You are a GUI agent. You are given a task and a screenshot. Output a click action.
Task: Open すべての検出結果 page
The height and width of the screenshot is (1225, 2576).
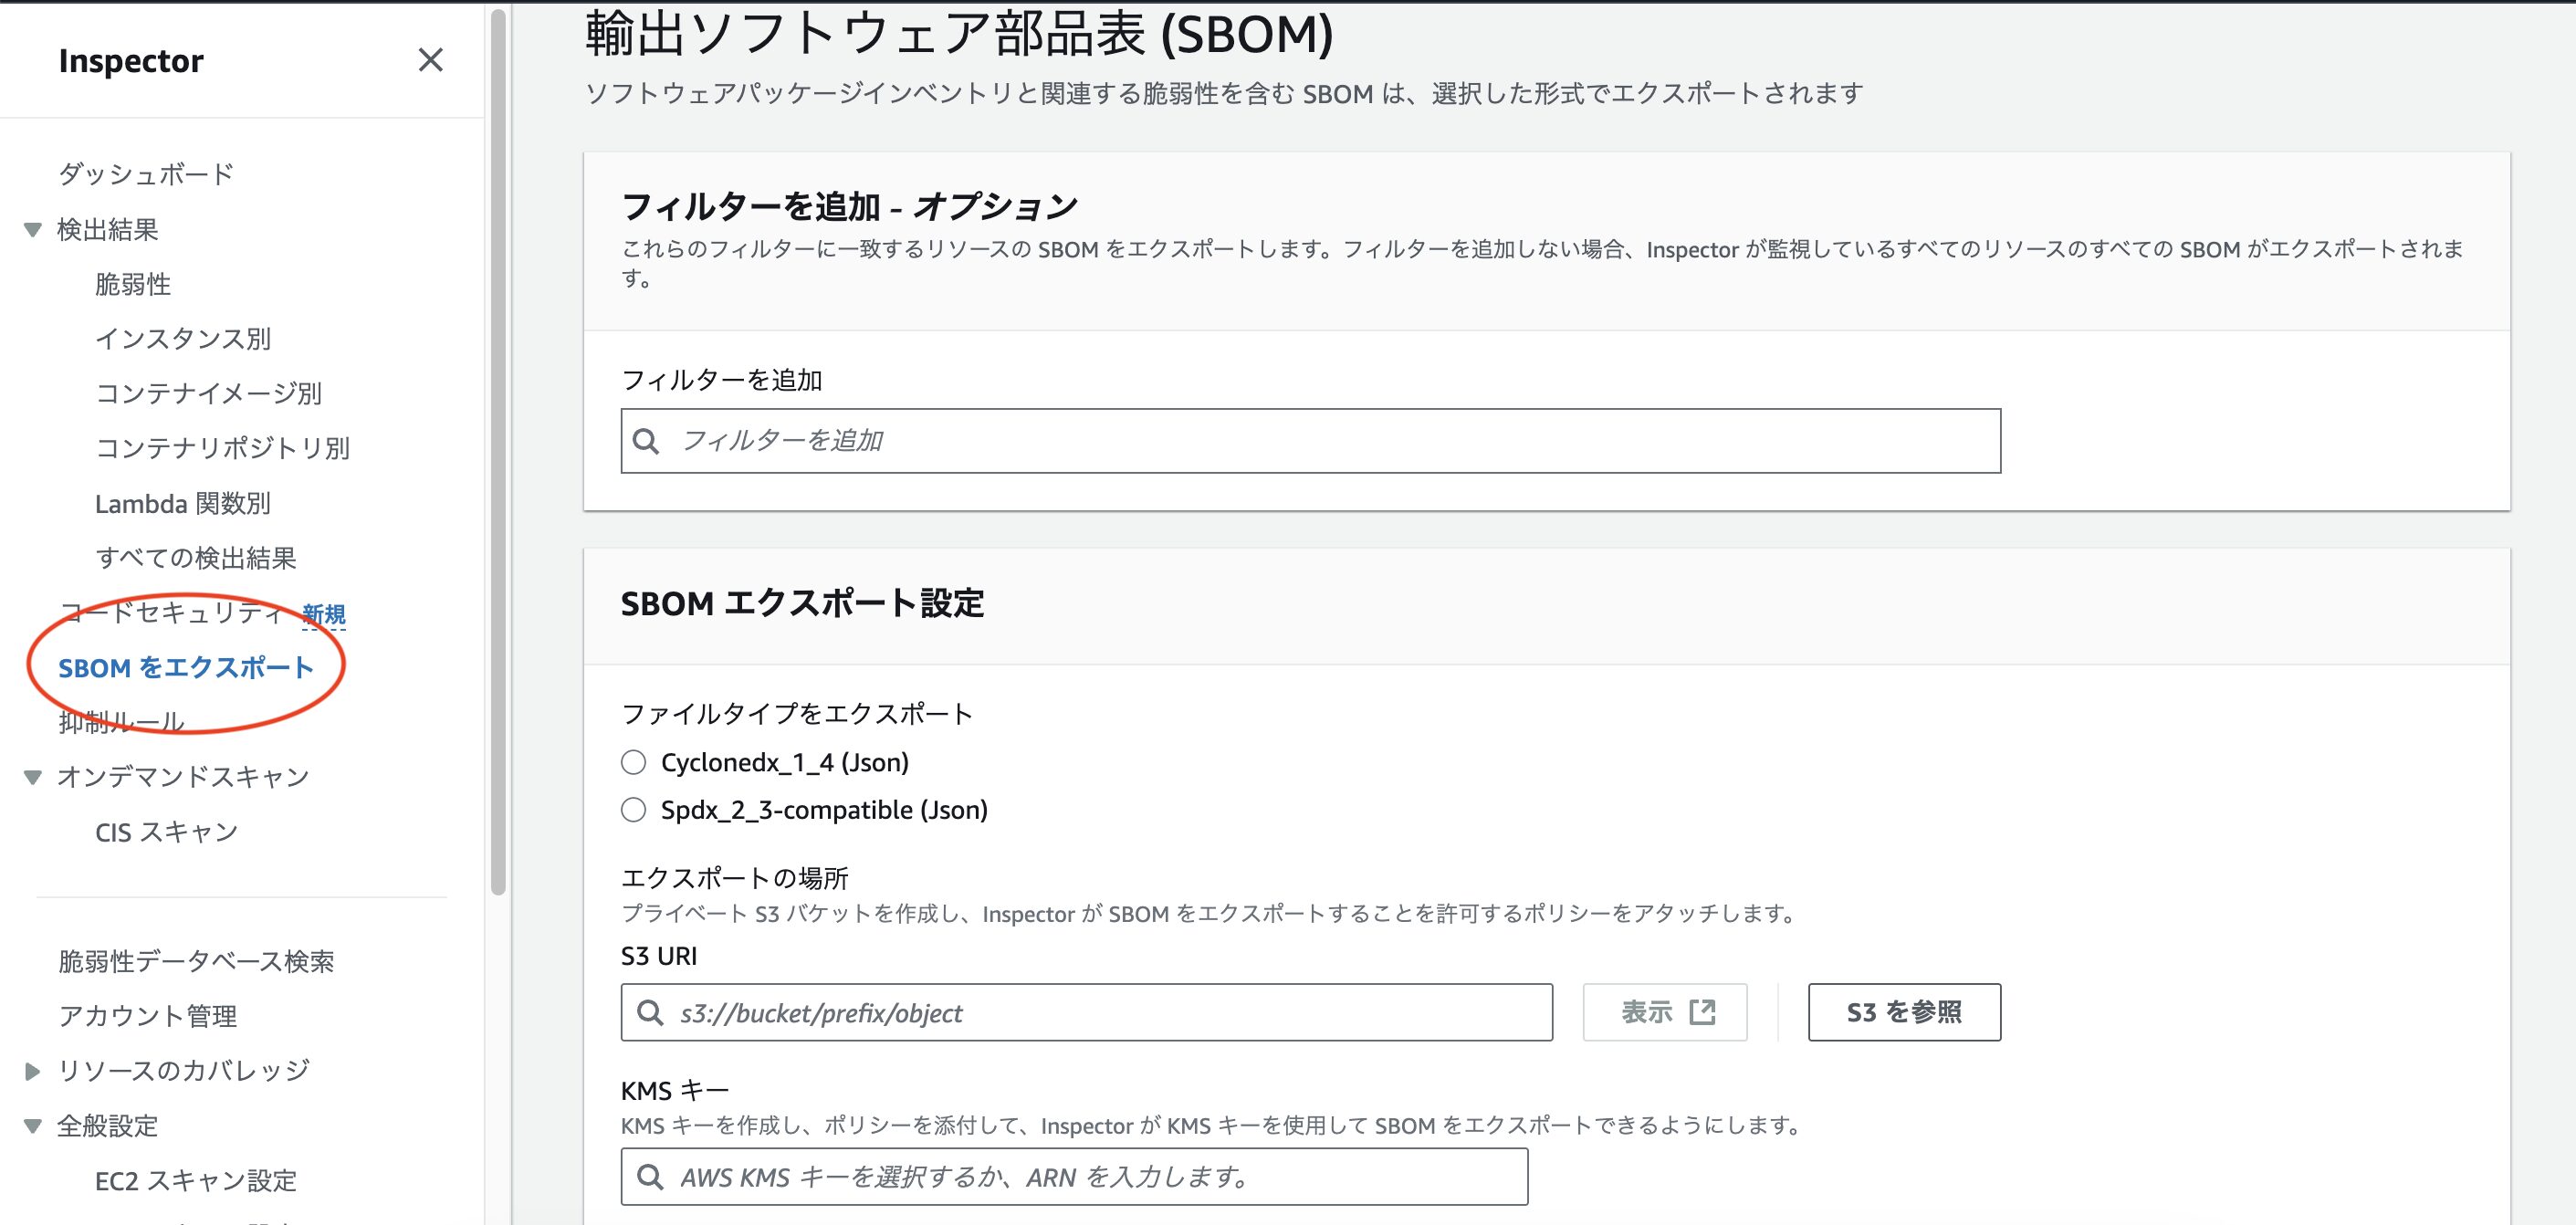pyautogui.click(x=196, y=558)
